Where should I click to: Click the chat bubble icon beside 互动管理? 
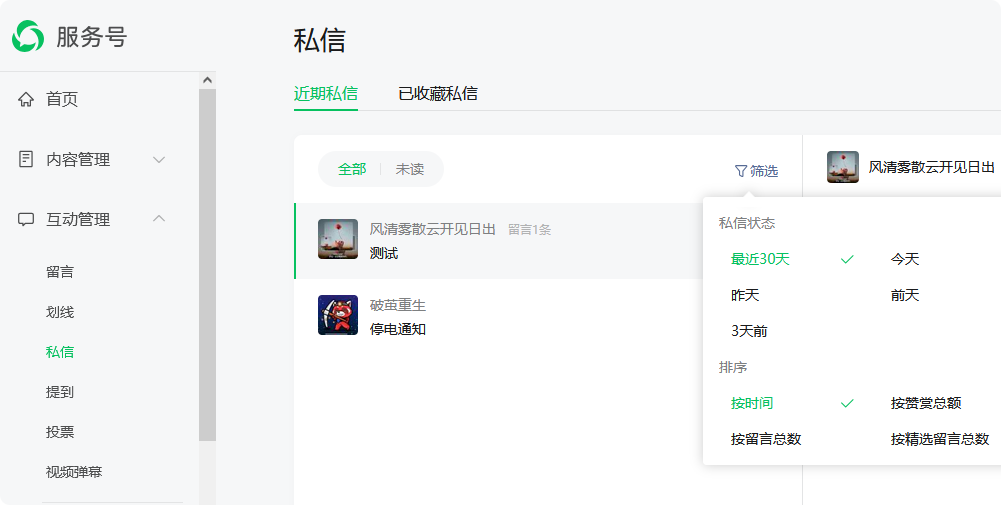click(x=26, y=220)
